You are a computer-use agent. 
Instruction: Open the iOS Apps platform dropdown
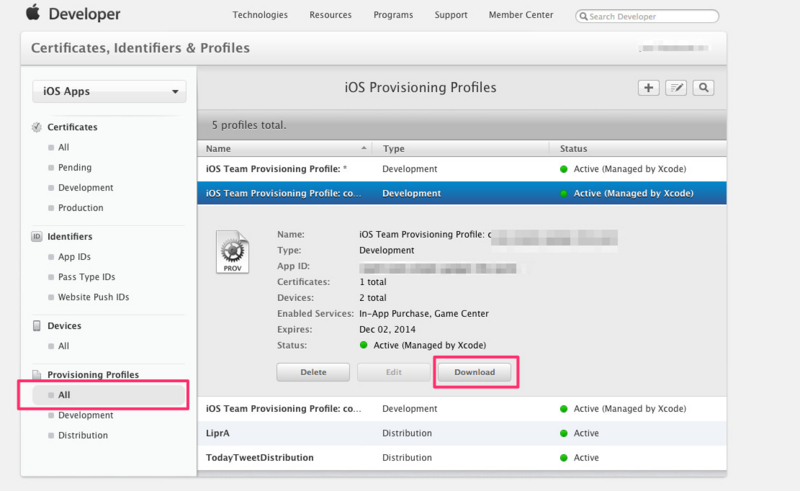(x=109, y=91)
